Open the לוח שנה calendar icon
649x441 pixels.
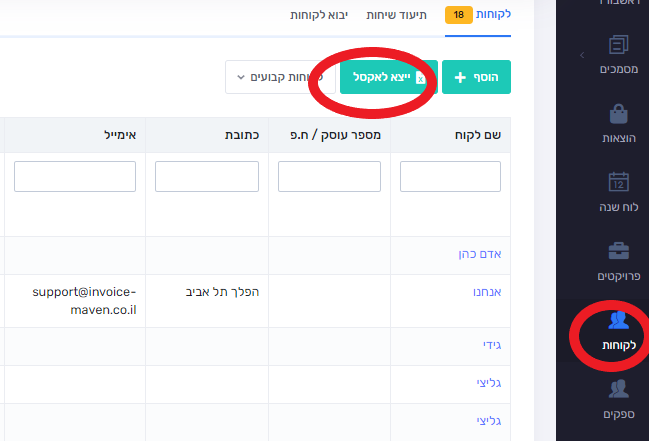[618, 182]
